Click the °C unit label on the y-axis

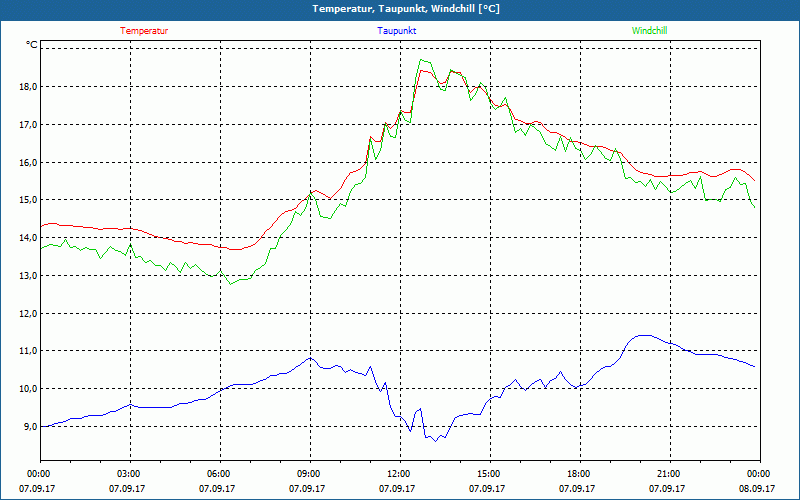(x=32, y=45)
